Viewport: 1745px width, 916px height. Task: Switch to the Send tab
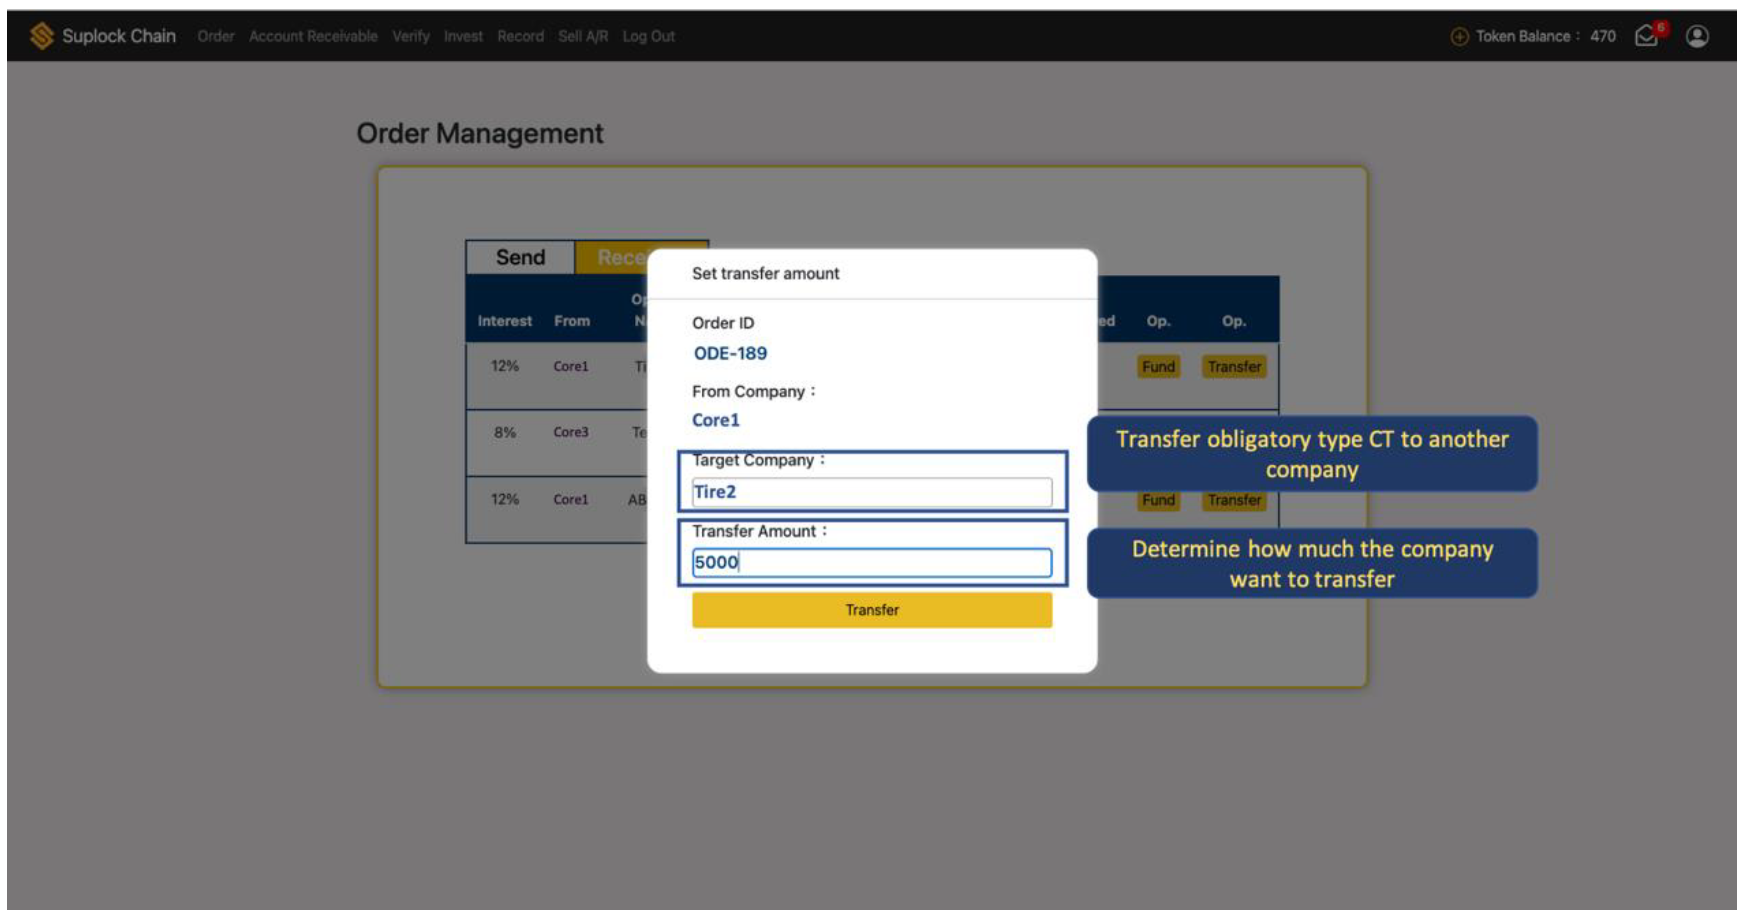tap(520, 257)
